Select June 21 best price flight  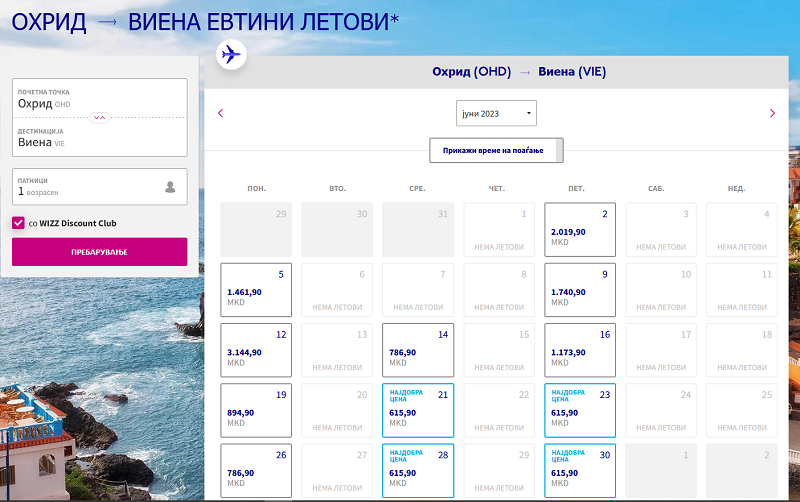[417, 410]
